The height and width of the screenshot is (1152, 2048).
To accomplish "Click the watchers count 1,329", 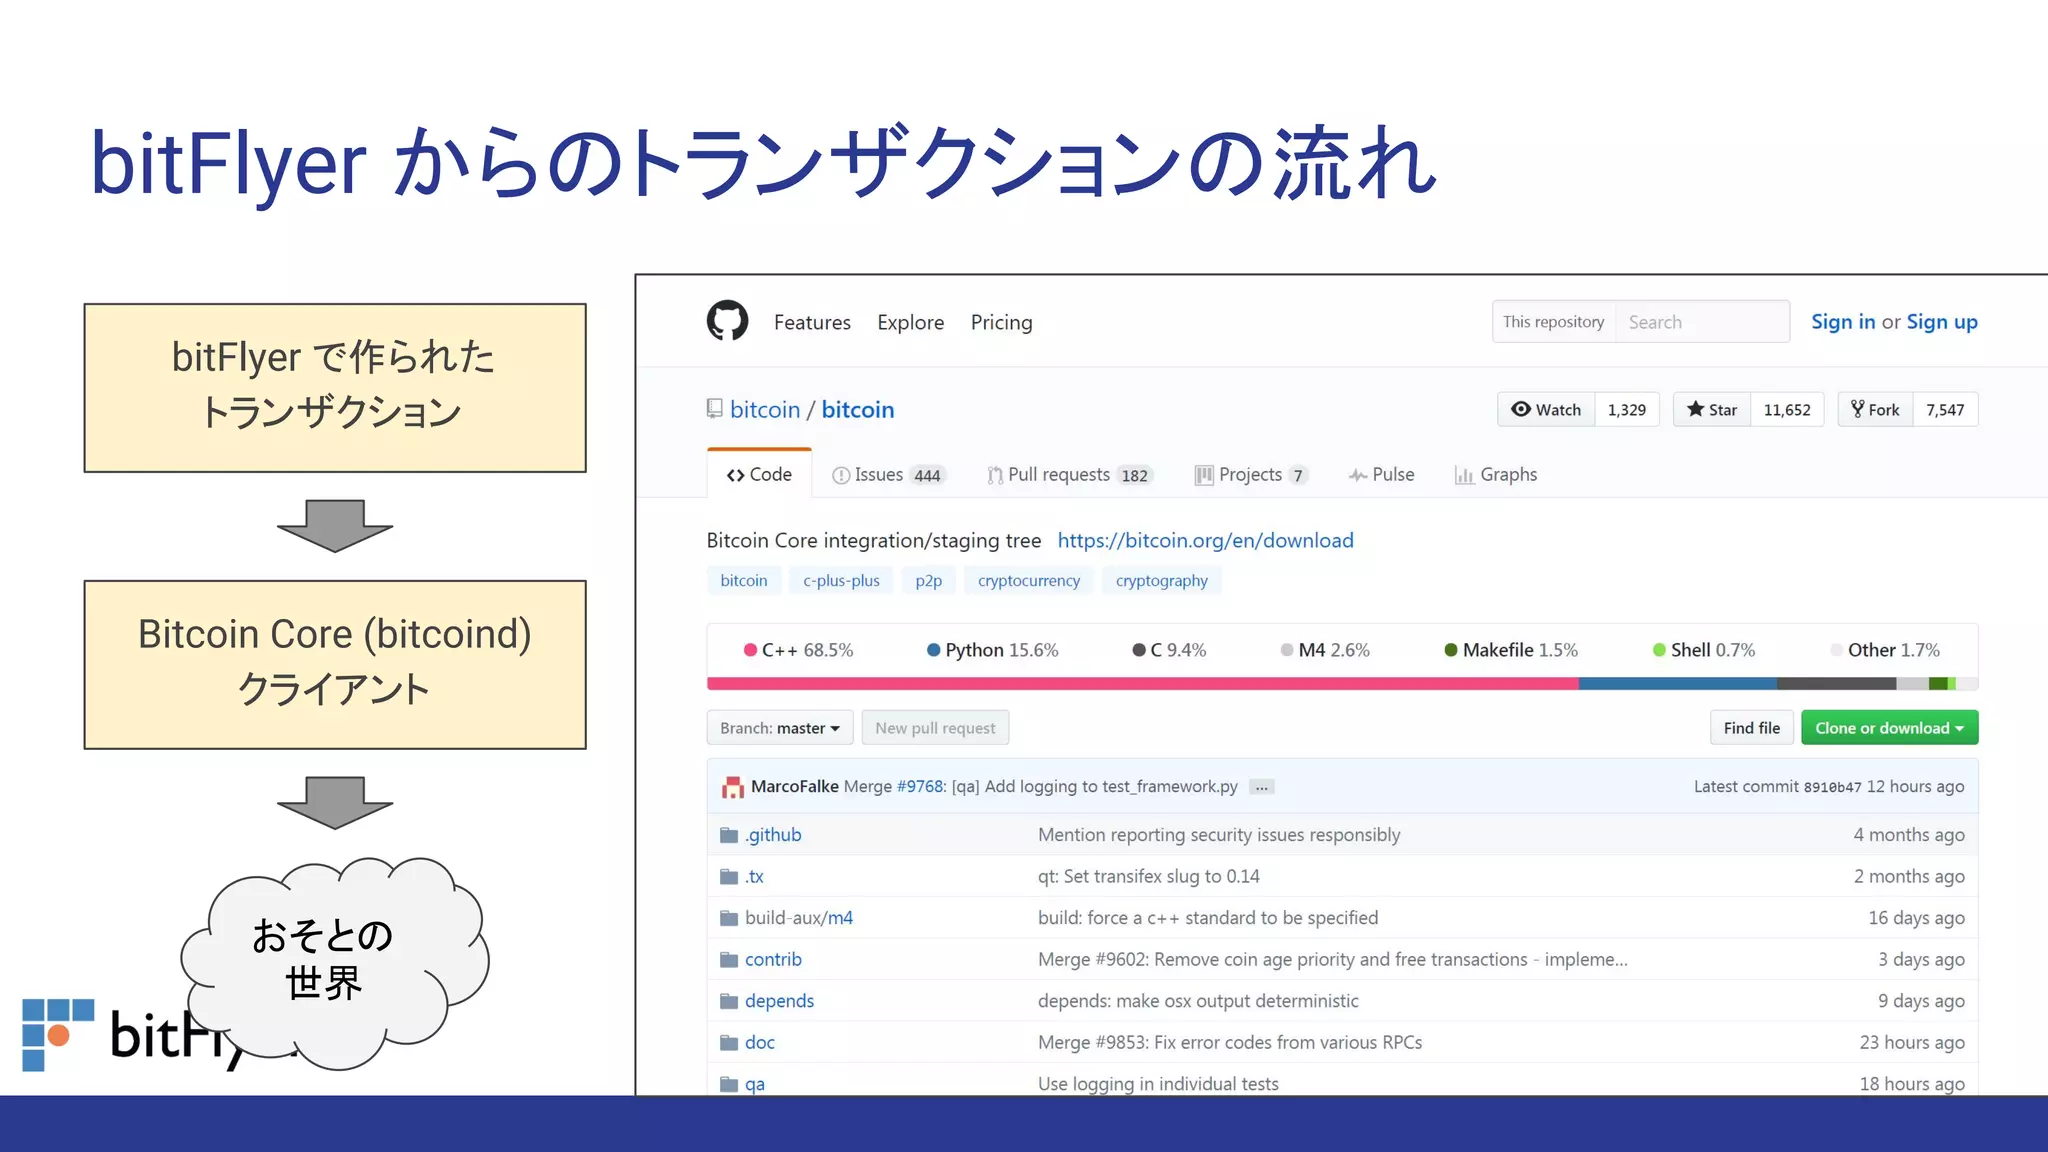I will (1627, 409).
